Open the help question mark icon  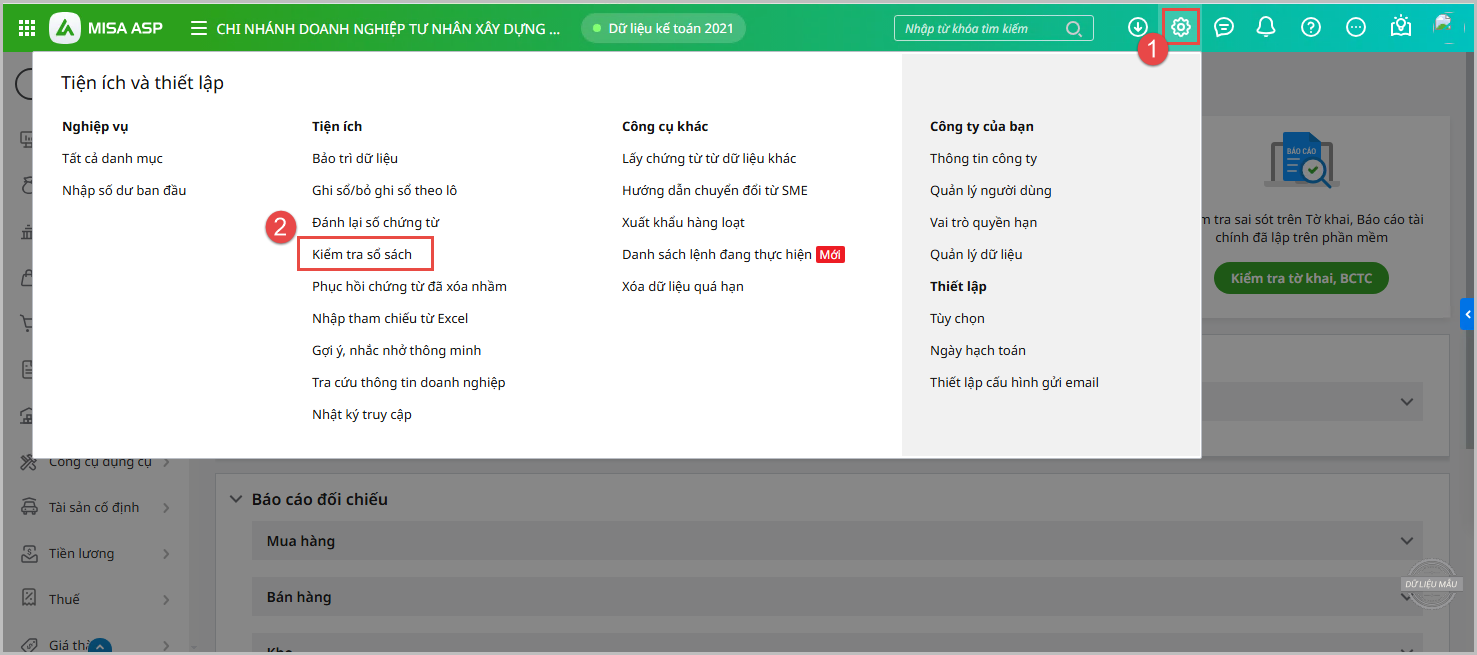tap(1311, 28)
